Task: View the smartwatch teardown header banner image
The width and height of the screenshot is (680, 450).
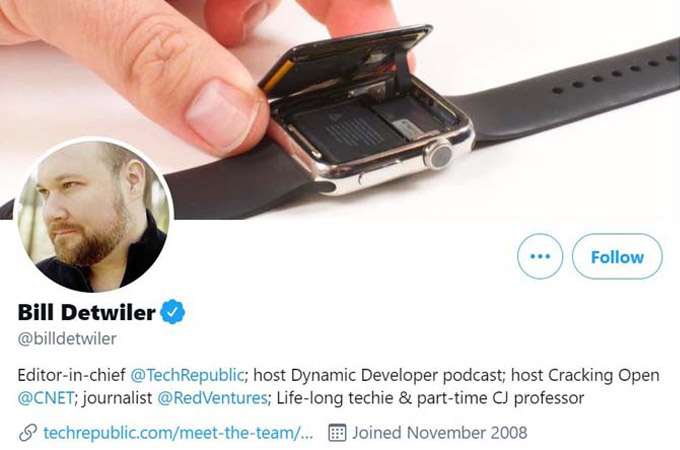Action: tap(340, 109)
